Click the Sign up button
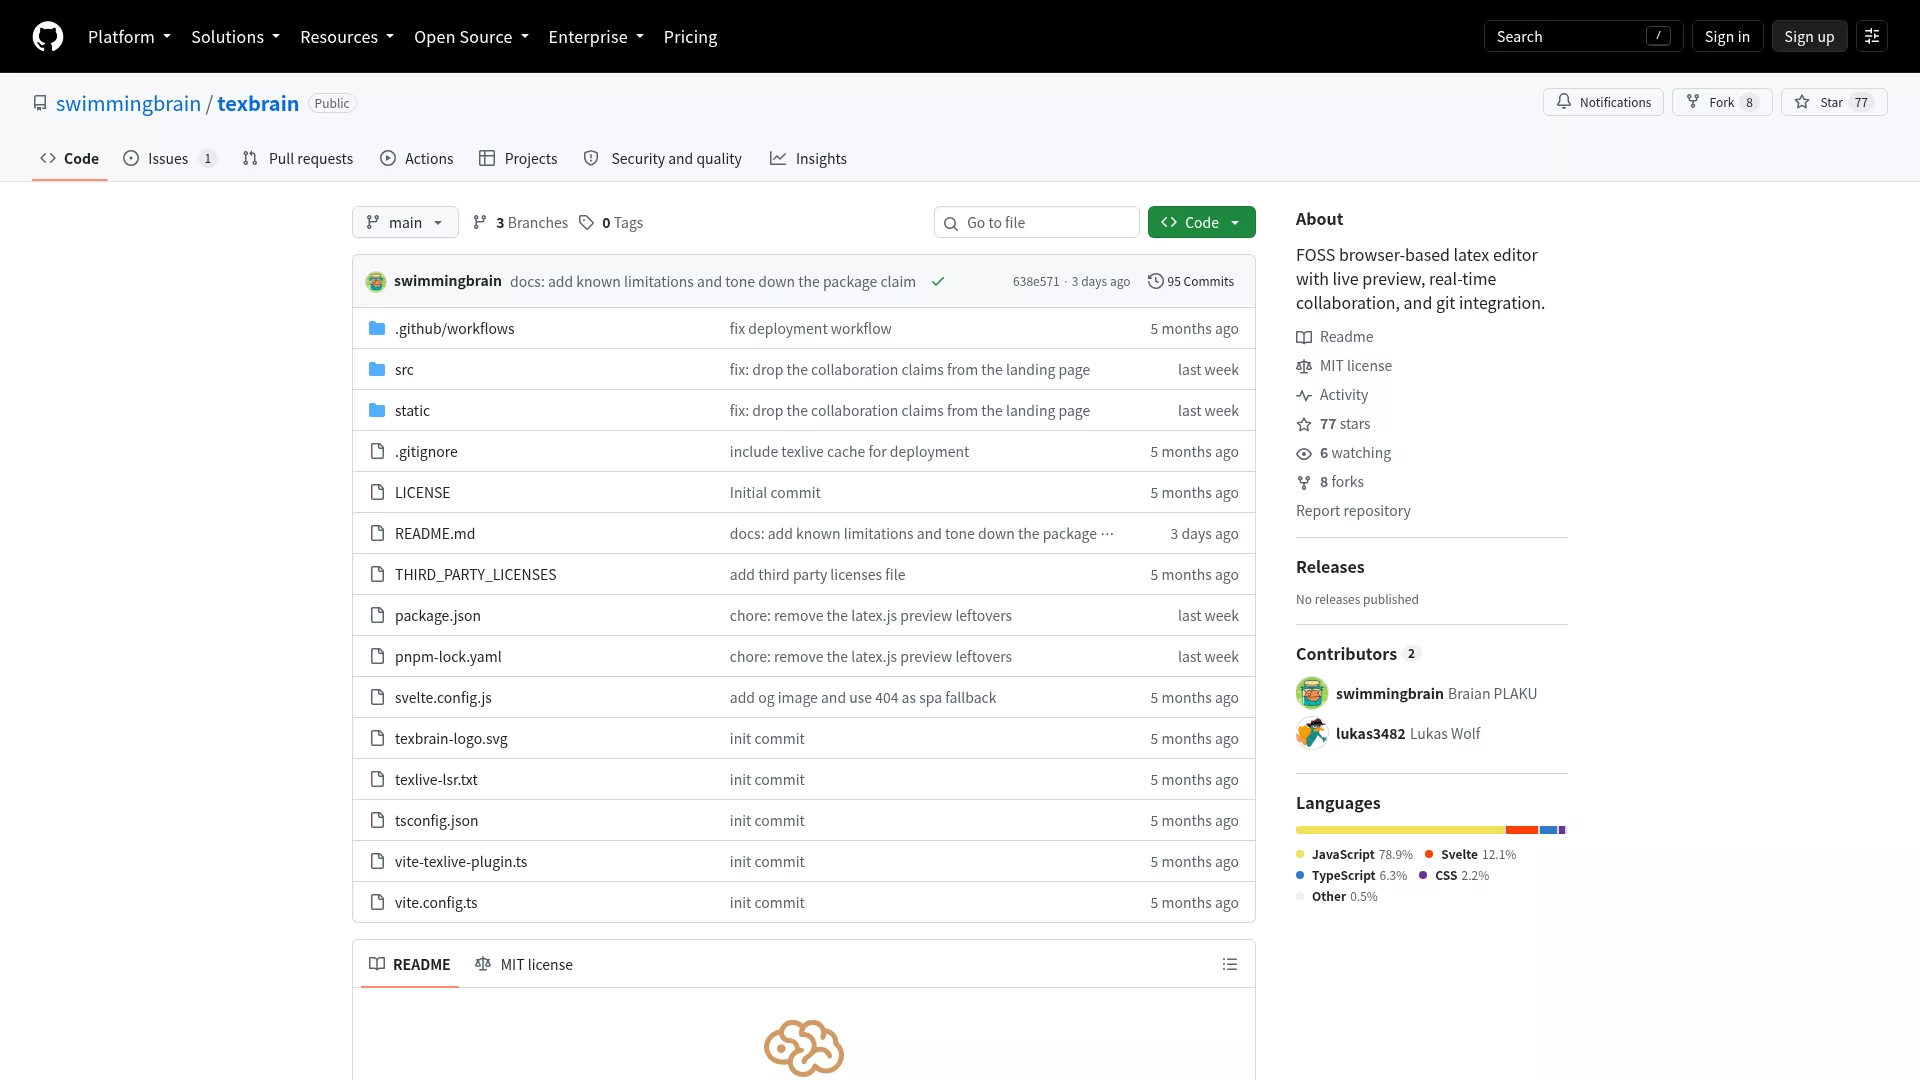This screenshot has height=1080, width=1920. [x=1809, y=37]
